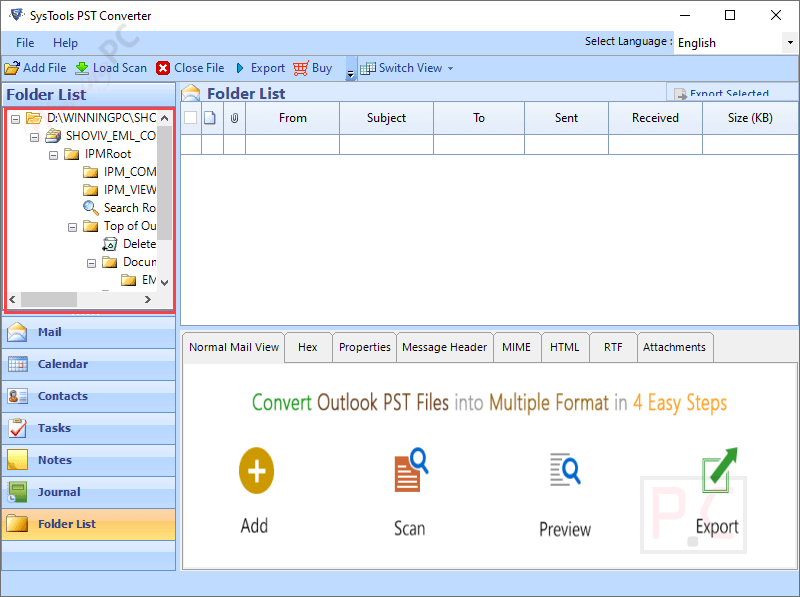Click the red Close File icon
Screen dimensions: 800x597
coord(163,68)
